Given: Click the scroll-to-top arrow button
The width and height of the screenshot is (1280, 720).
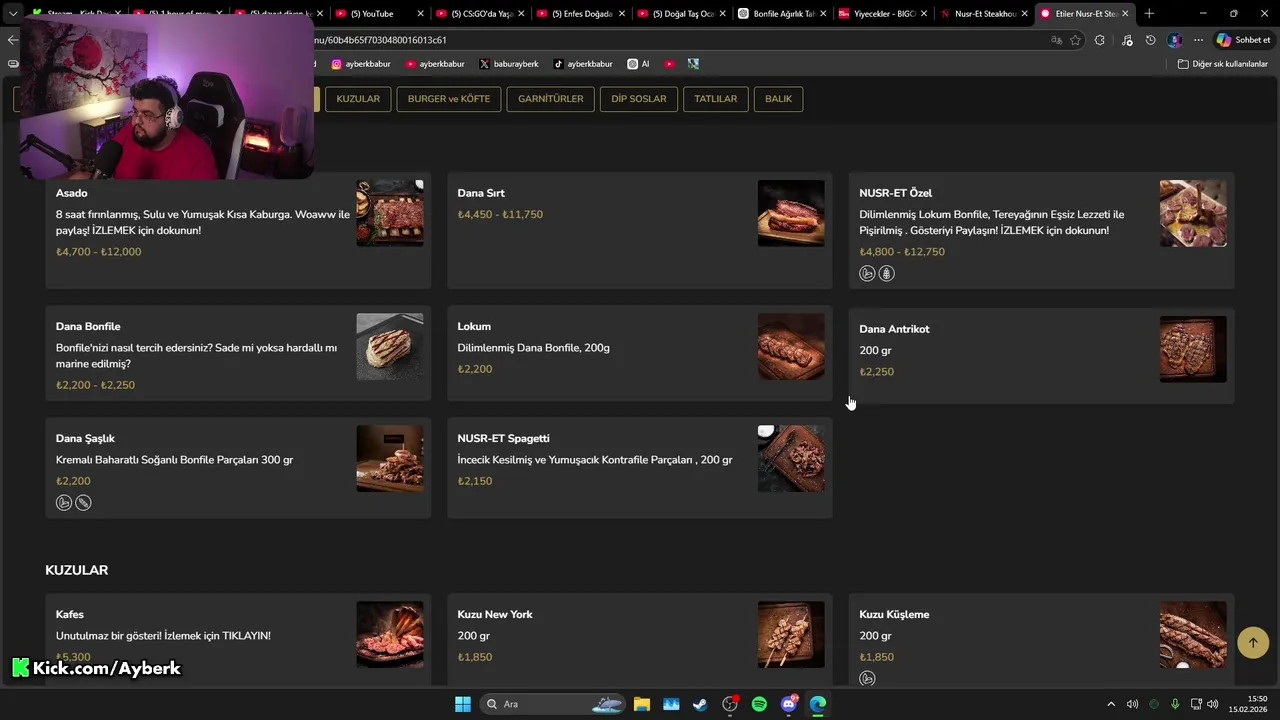Looking at the screenshot, I should coord(1253,642).
